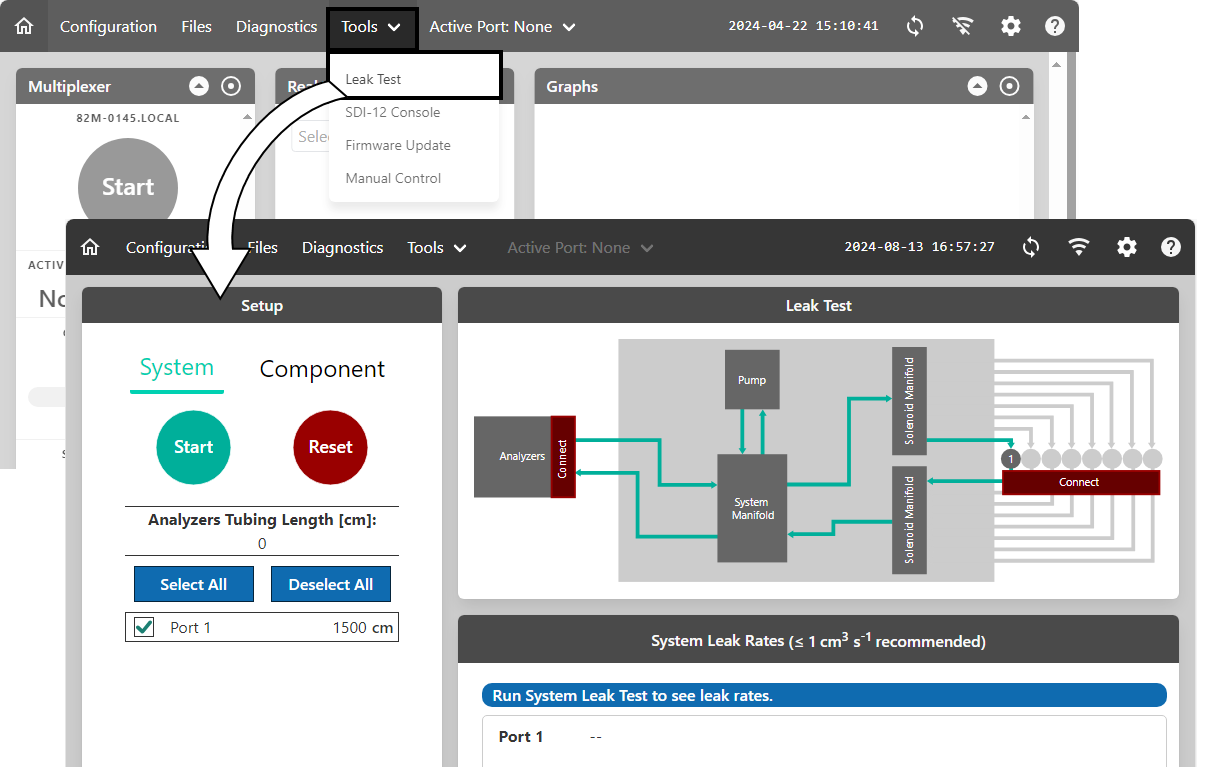
Task: Open Diagnostics menu in front window
Action: [x=342, y=247]
